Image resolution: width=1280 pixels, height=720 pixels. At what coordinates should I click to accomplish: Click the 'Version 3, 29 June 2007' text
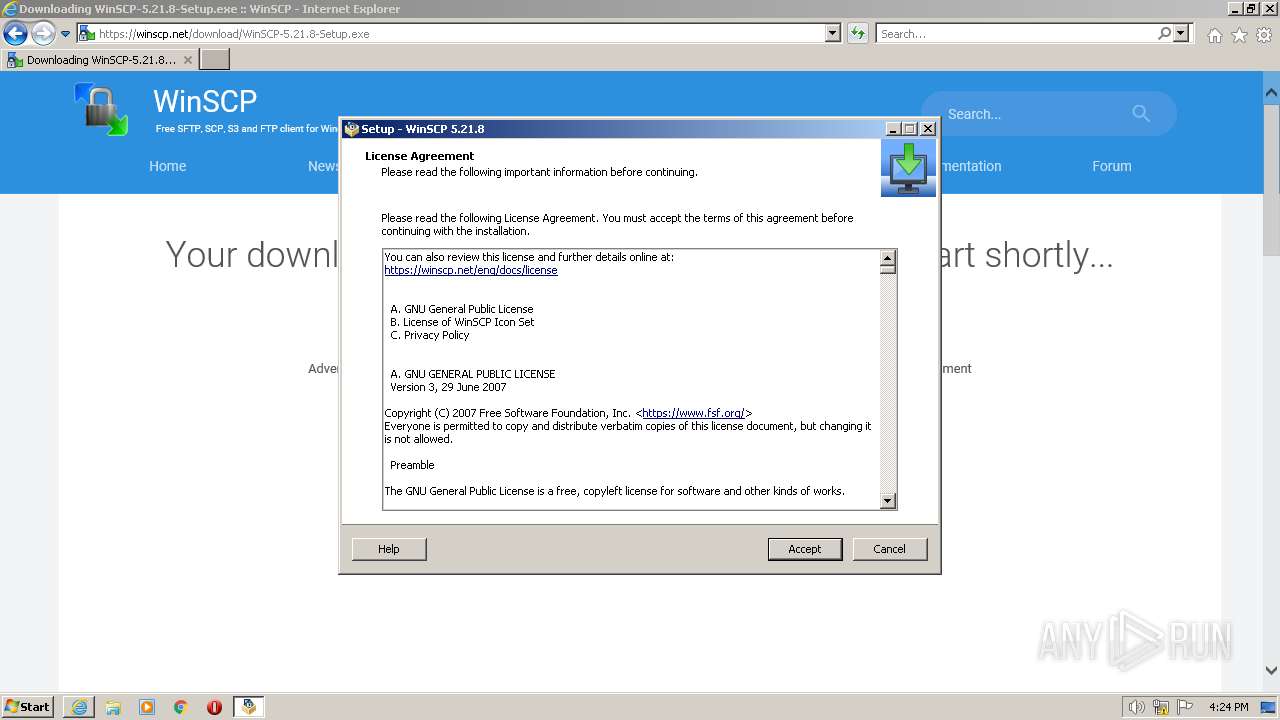[448, 387]
